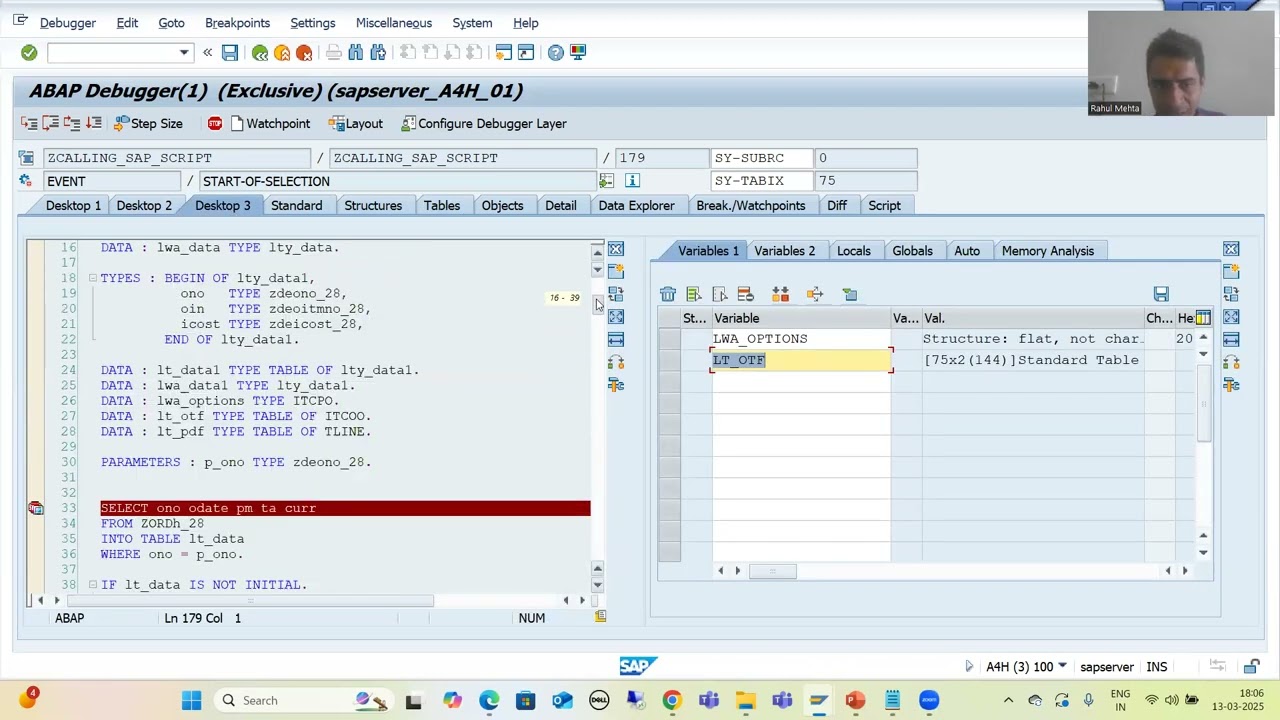1280x720 pixels.
Task: Click the Single Step debugger icon
Action: click(x=29, y=123)
